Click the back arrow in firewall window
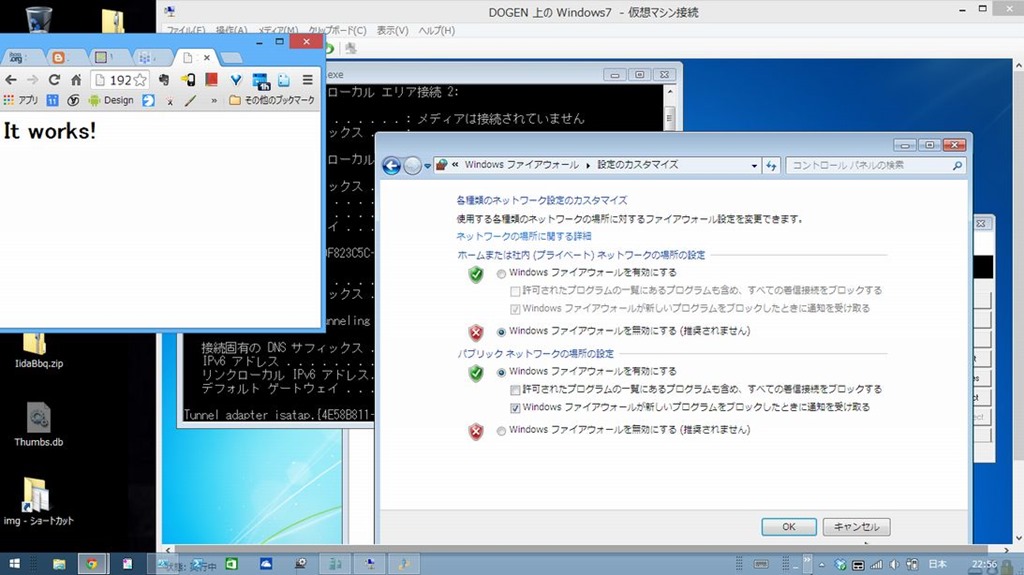Image resolution: width=1024 pixels, height=575 pixels. coord(391,166)
